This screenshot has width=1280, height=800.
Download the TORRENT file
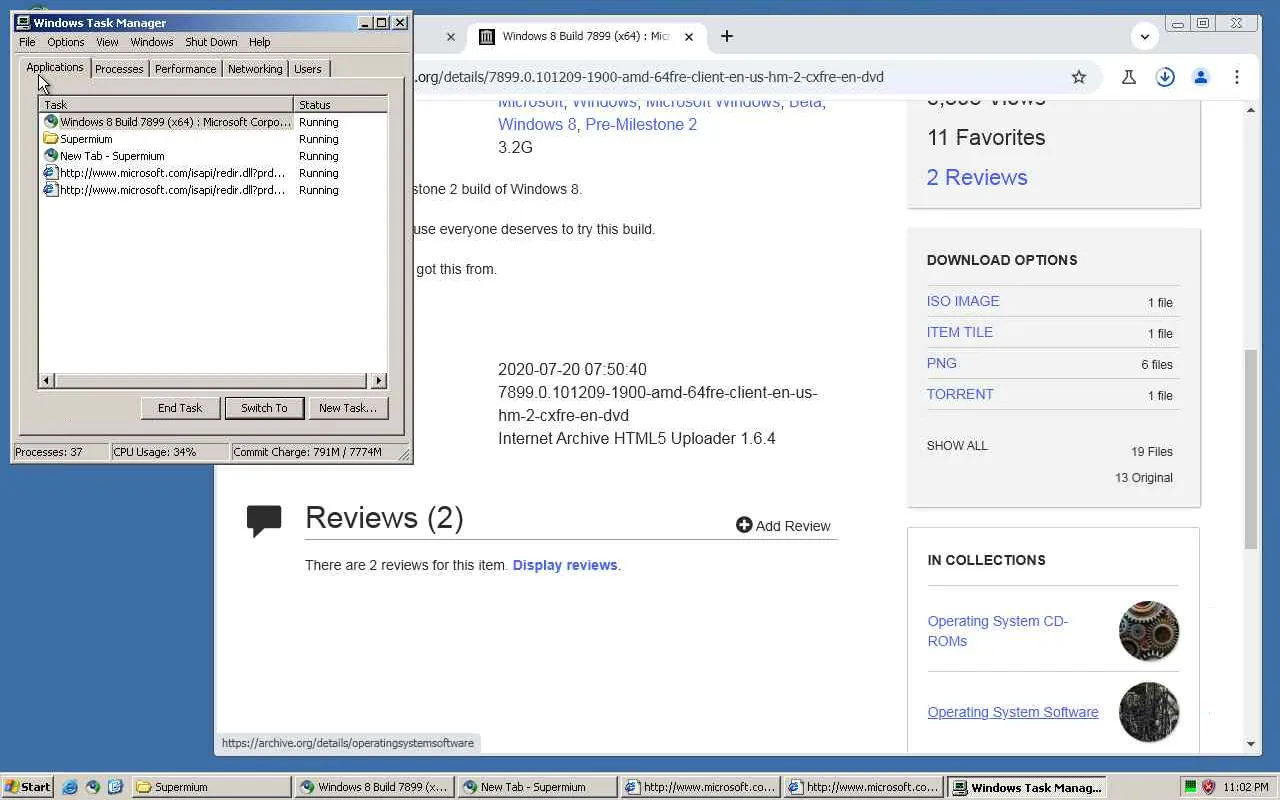pyautogui.click(x=960, y=394)
